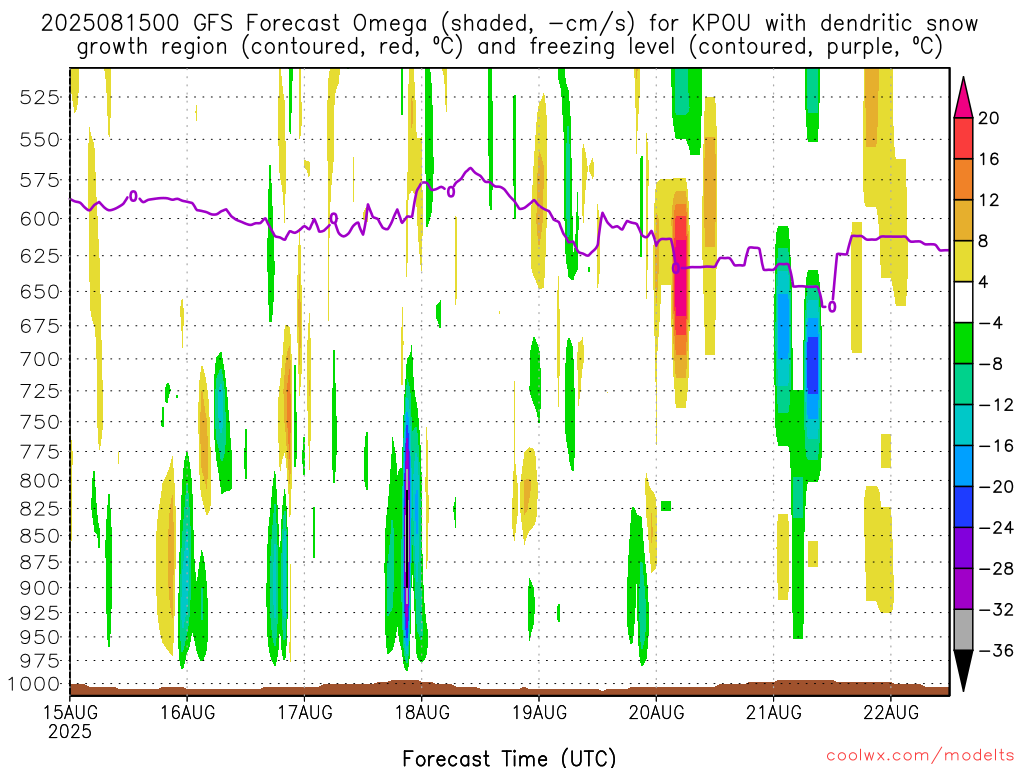Screen dimensions: 1024x768
Task: Click the 750 pressure level label
Action: coord(40,422)
